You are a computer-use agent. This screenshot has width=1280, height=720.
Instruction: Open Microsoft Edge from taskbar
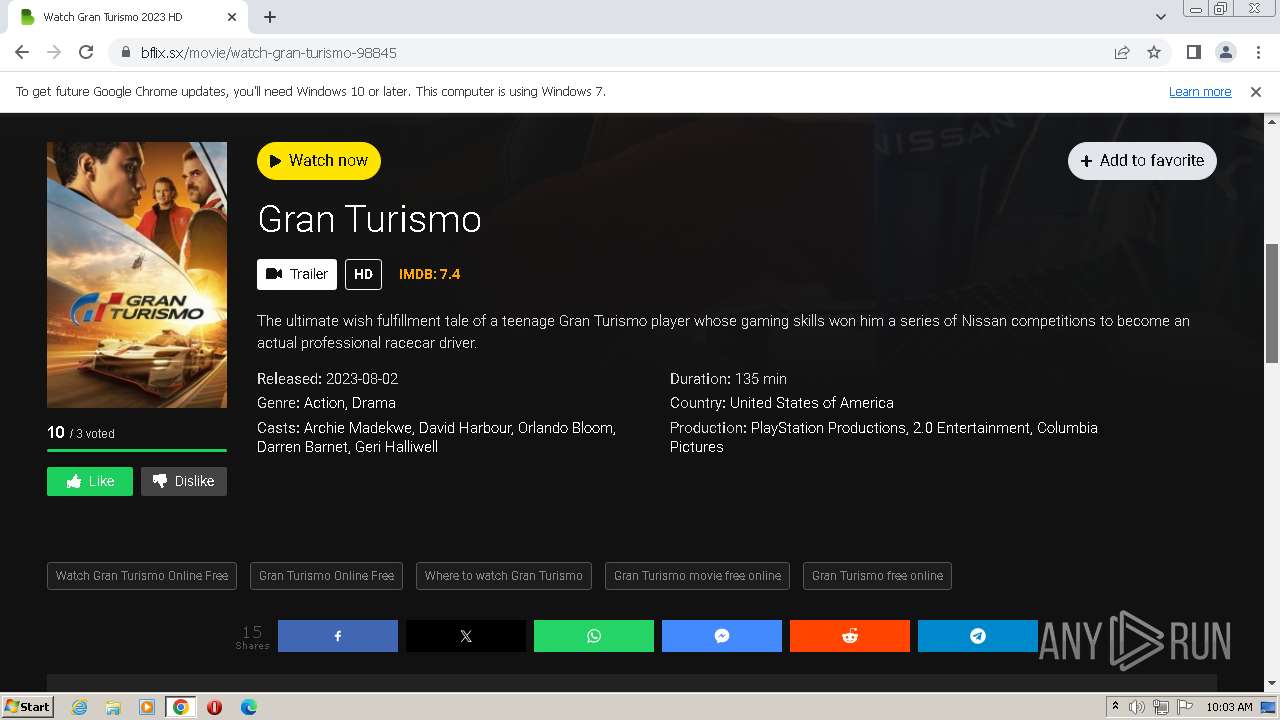point(249,707)
